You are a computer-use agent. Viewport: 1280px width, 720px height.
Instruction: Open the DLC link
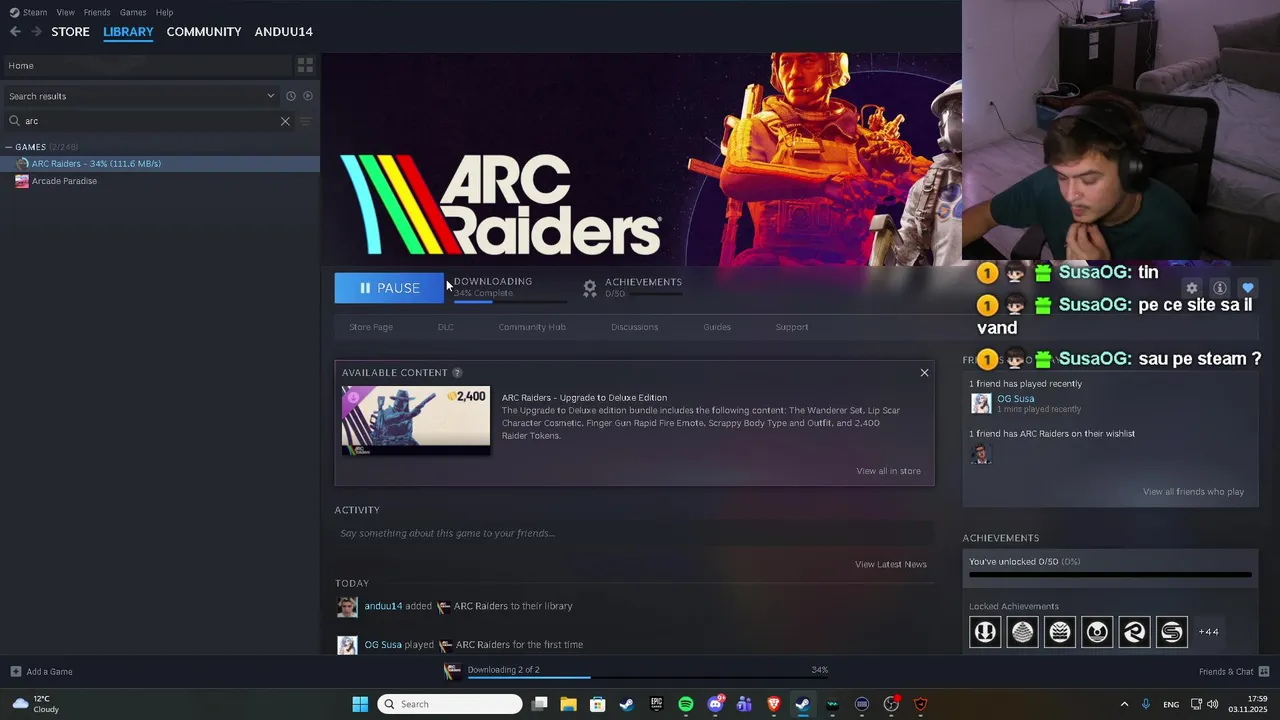click(x=445, y=327)
